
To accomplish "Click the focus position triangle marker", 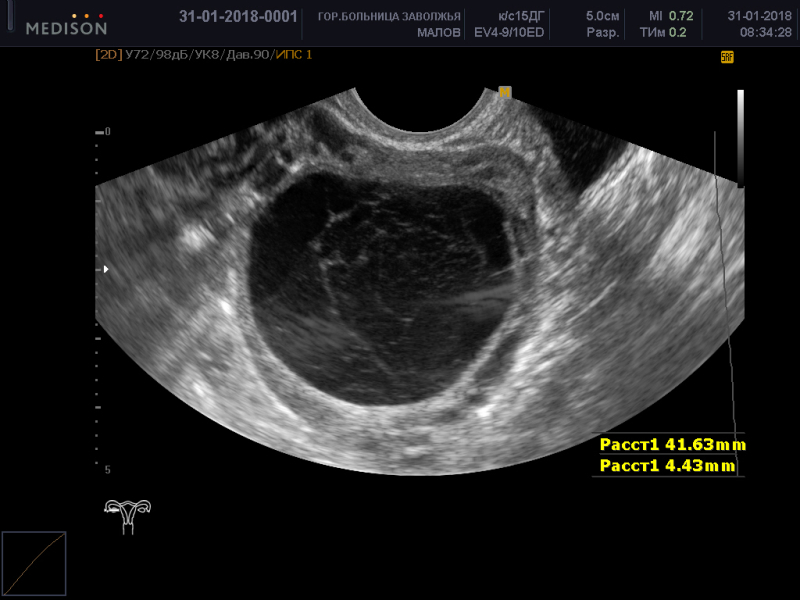I will click(x=106, y=269).
